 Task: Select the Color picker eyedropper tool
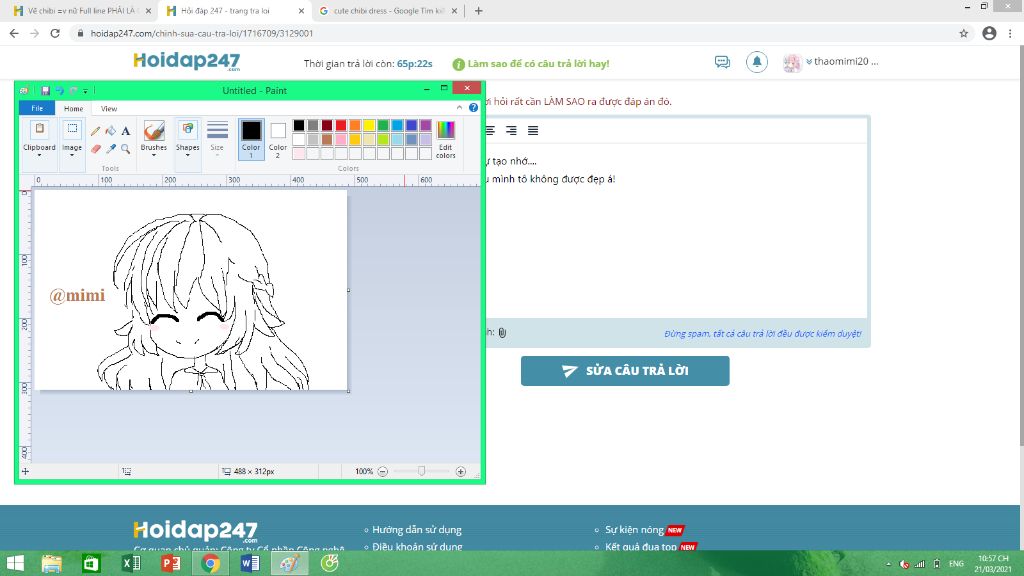coord(110,149)
